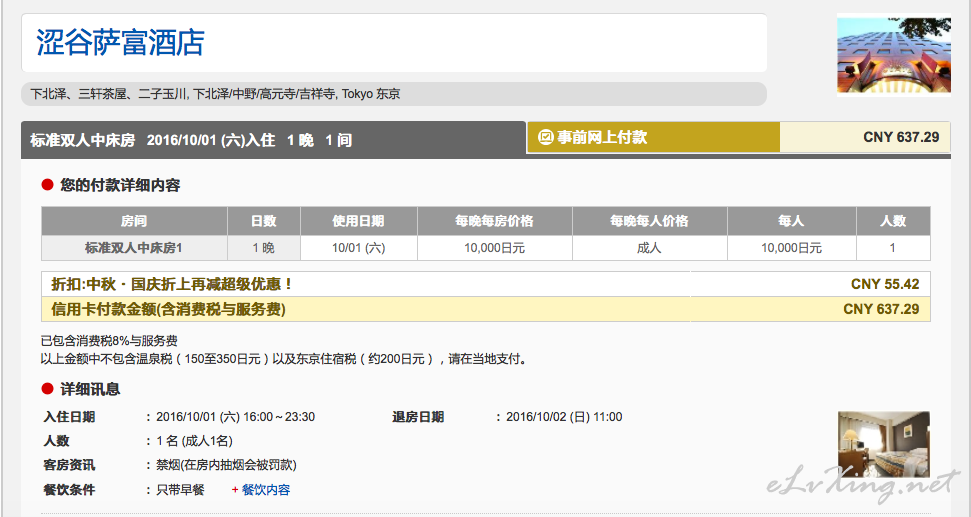Click the note about 温泉税 and 东京住宿税
The image size is (971, 517).
click(284, 358)
